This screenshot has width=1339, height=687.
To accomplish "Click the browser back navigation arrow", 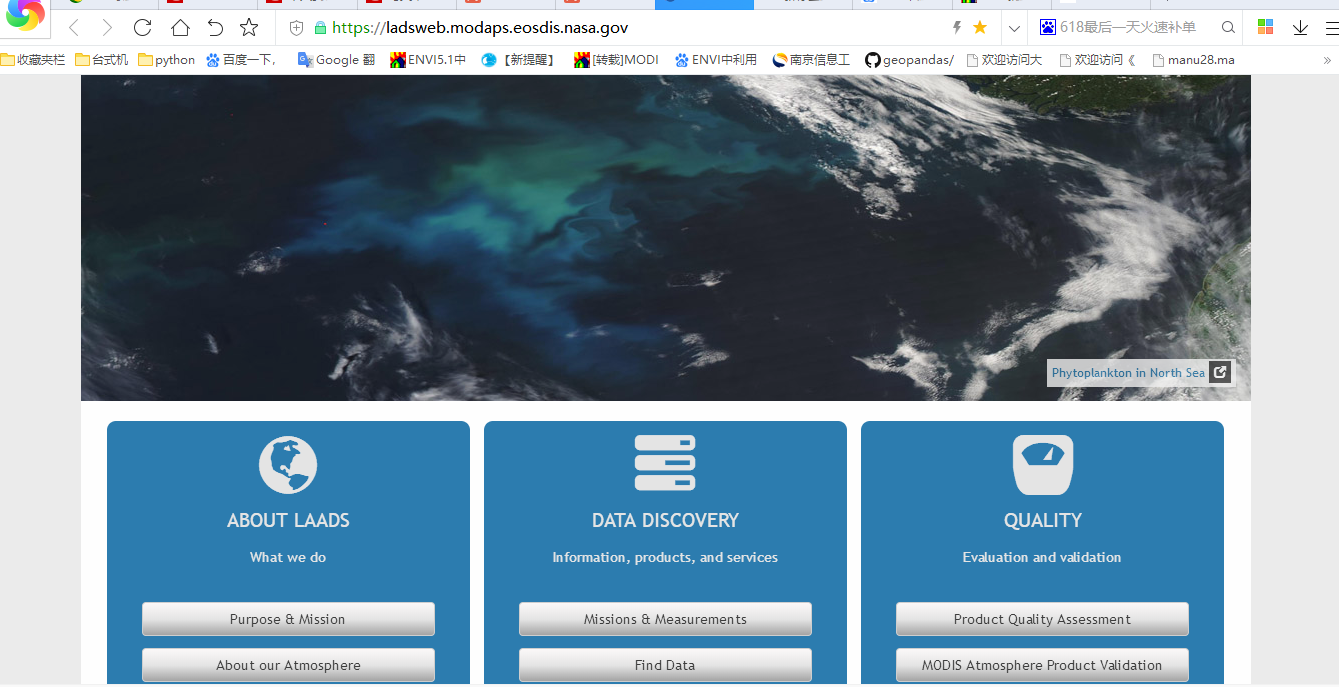I will (x=73, y=28).
